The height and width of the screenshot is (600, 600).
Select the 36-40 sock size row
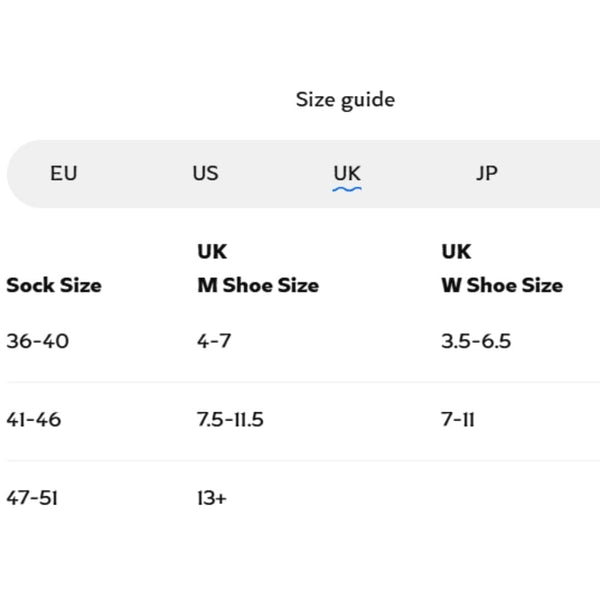pos(300,341)
